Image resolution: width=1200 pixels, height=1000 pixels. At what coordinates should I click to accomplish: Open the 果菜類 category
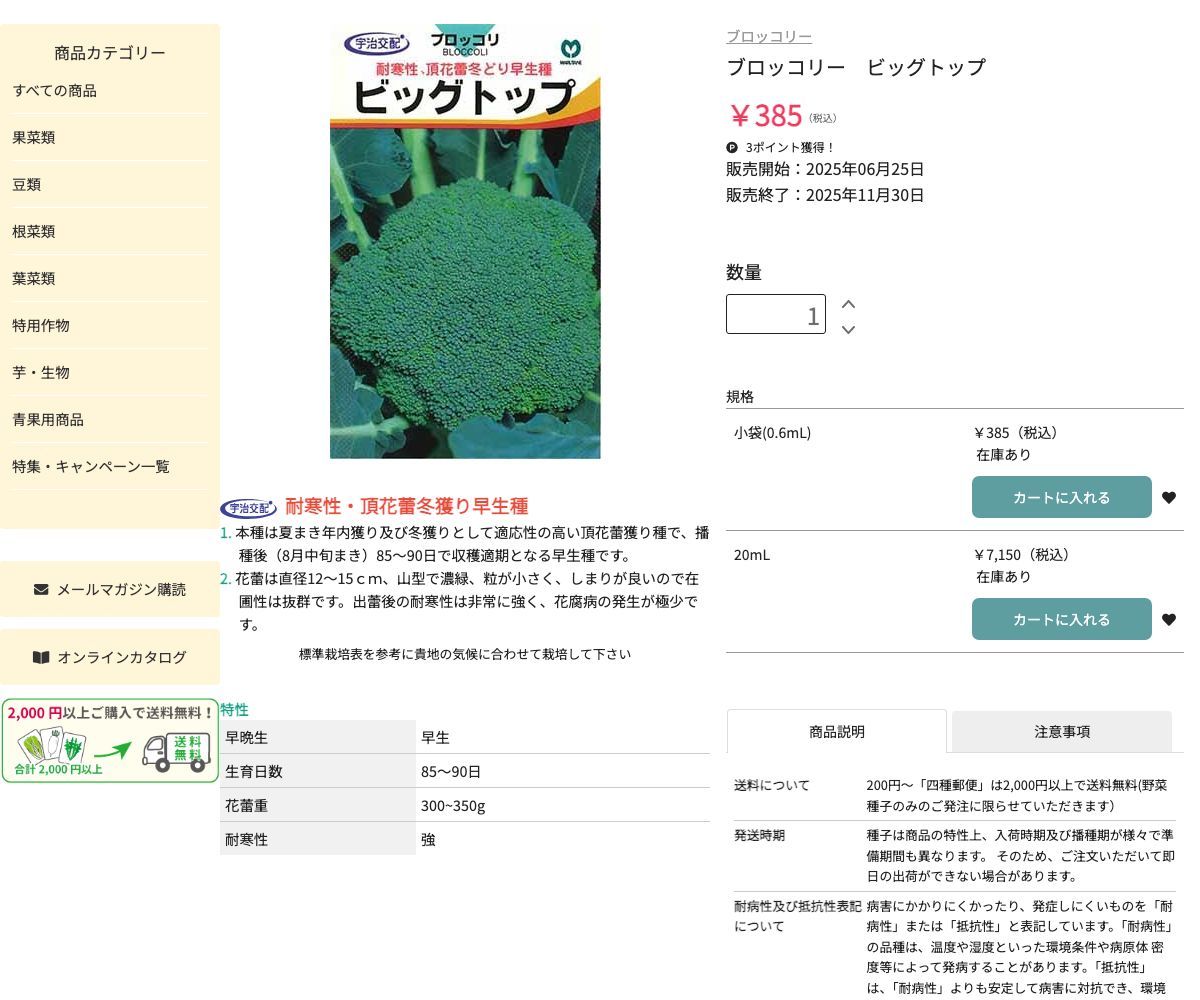(34, 137)
